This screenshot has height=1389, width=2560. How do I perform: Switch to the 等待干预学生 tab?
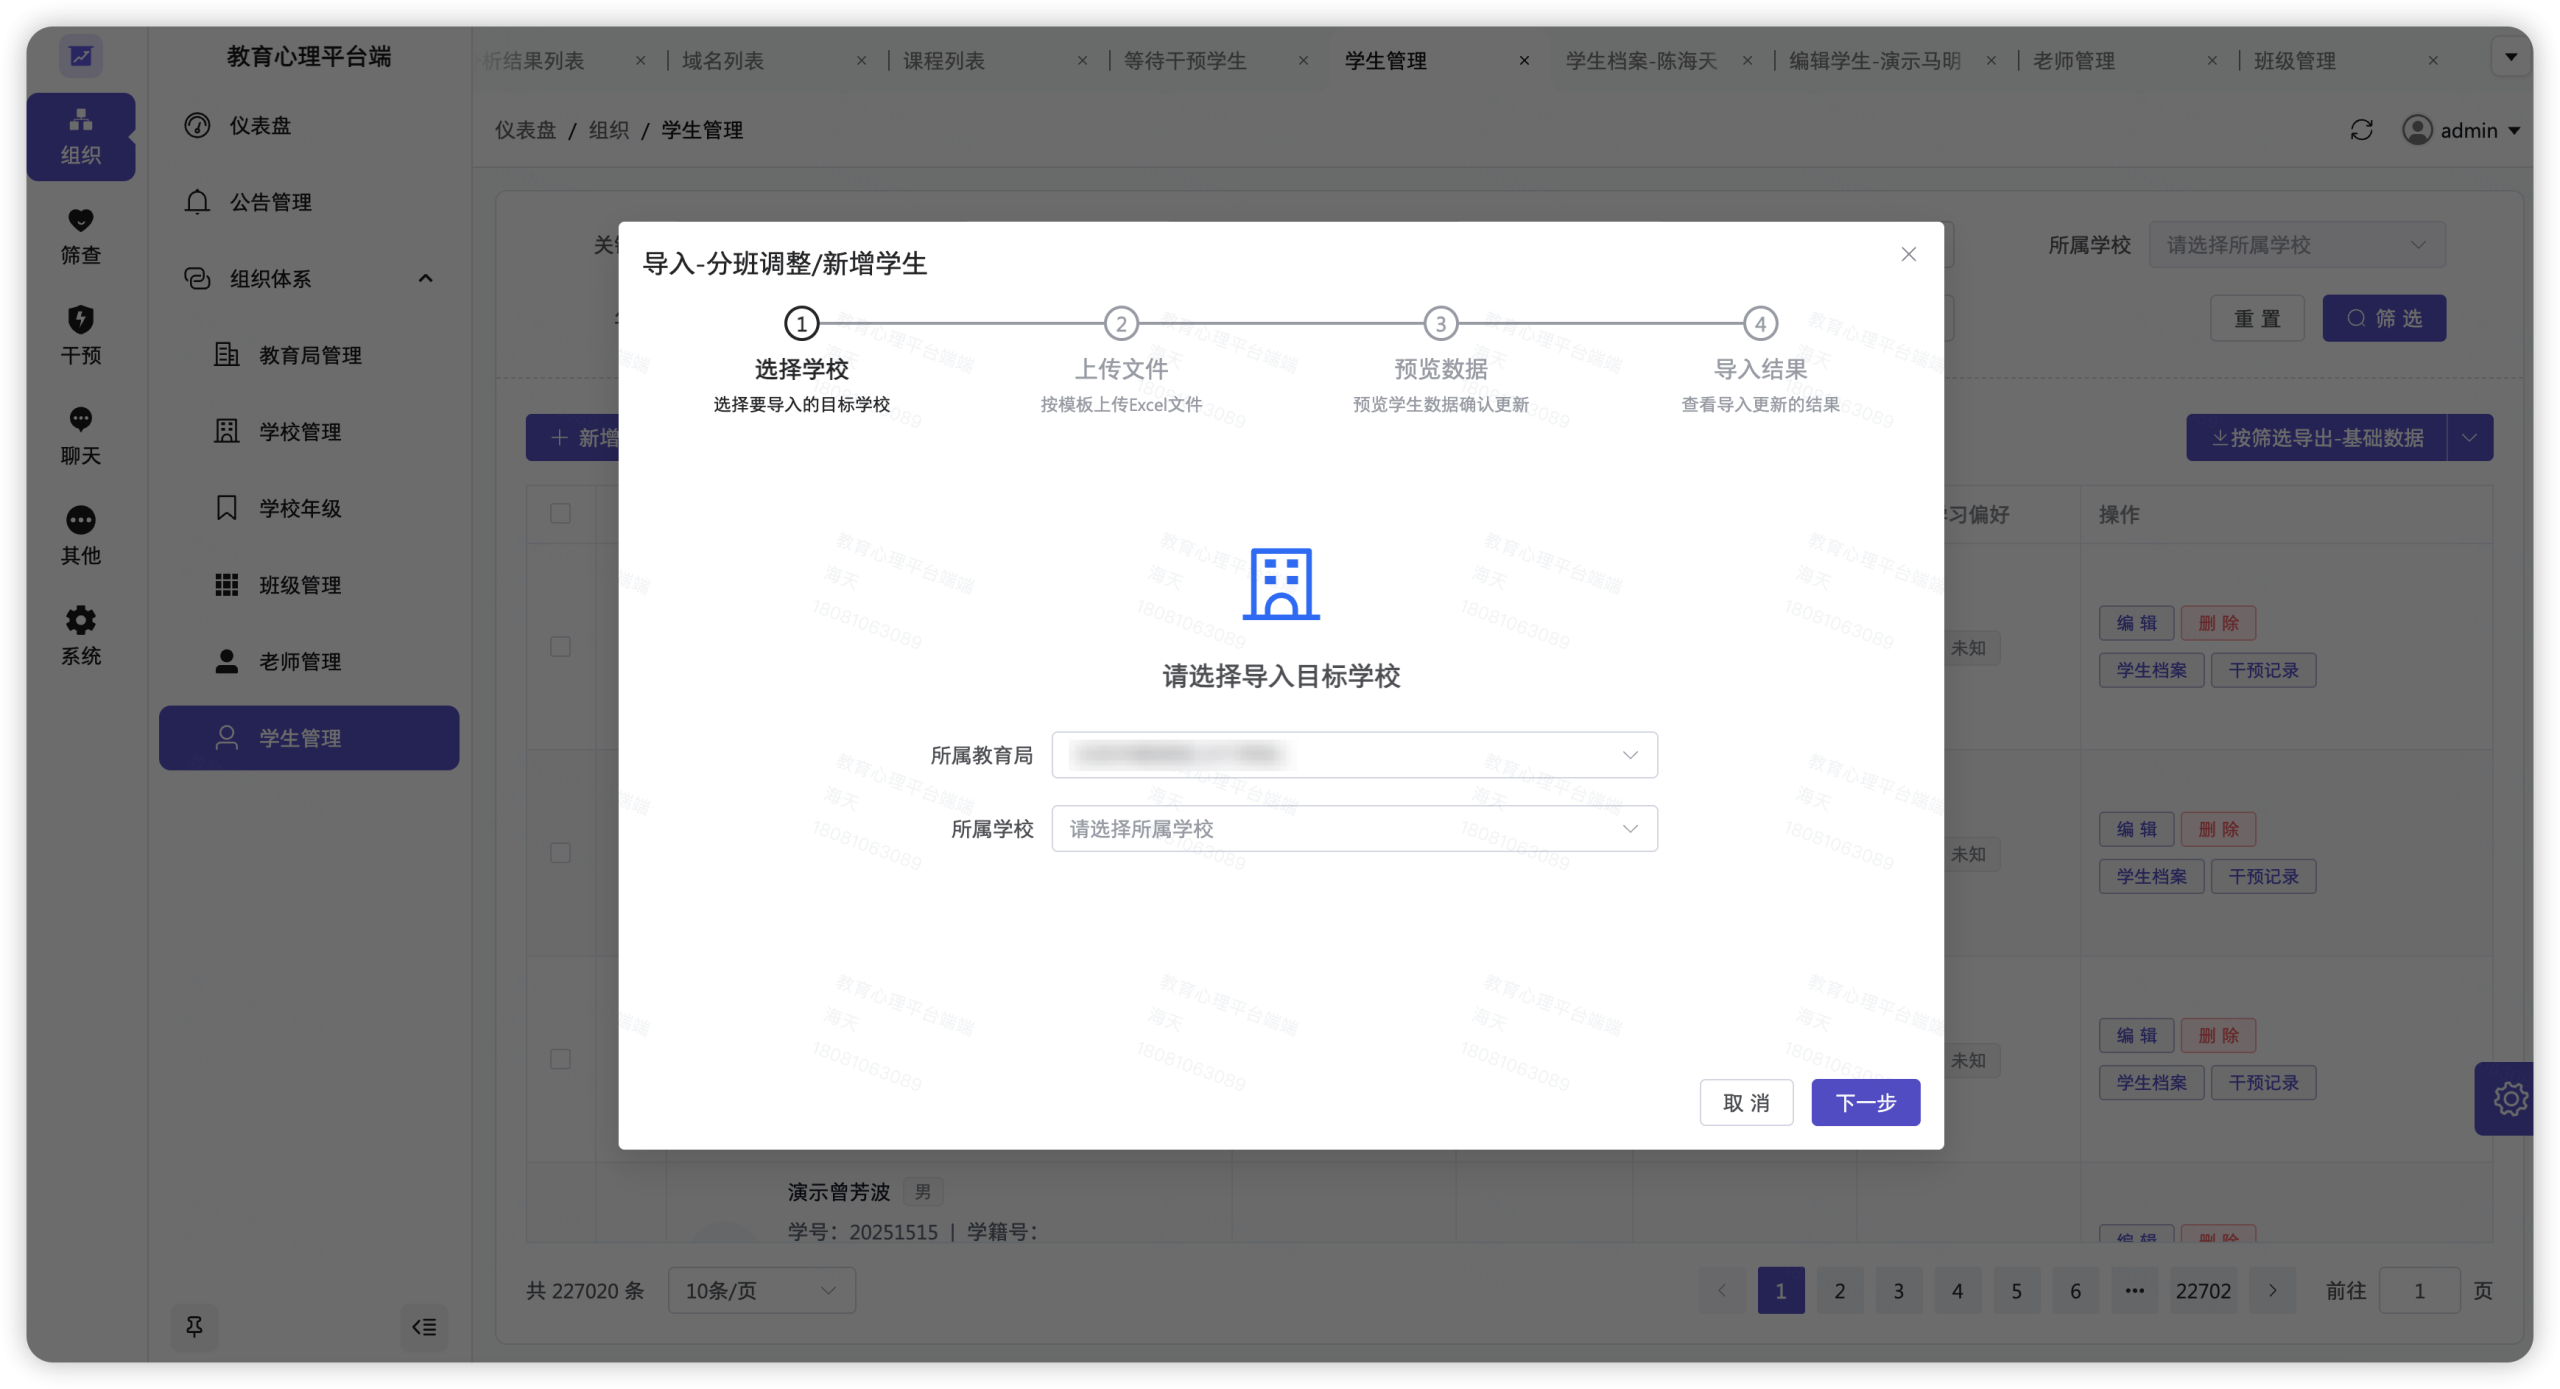pyautogui.click(x=1184, y=61)
